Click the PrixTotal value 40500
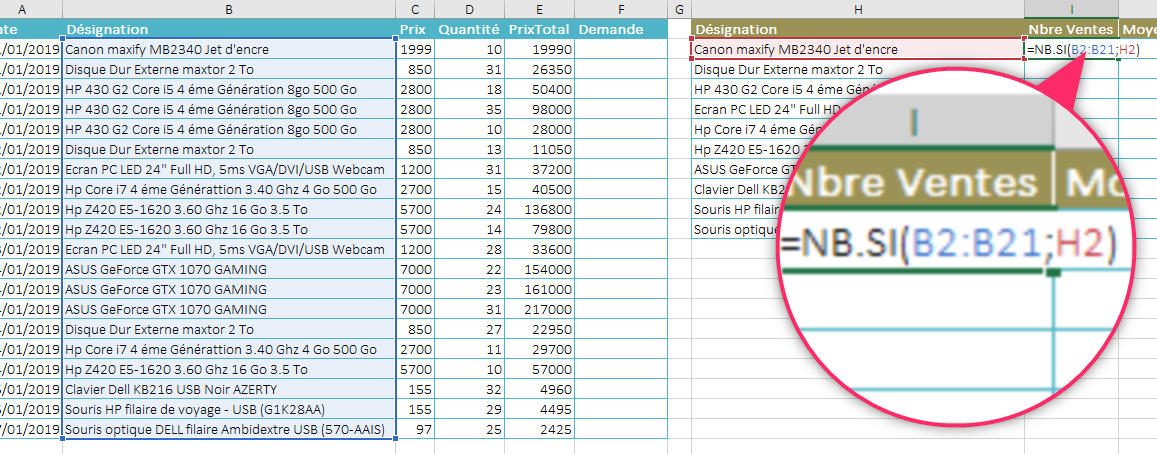 [x=539, y=189]
